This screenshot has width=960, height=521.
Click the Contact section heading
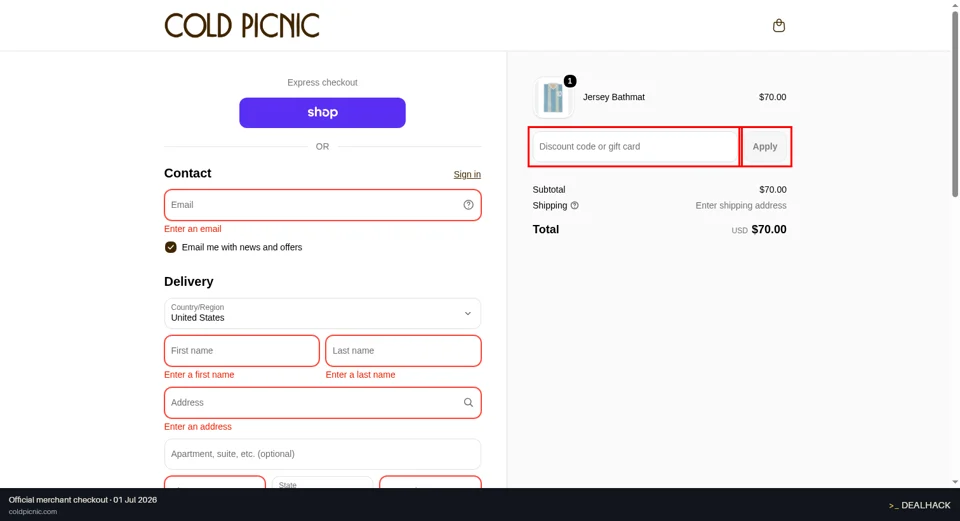click(187, 173)
